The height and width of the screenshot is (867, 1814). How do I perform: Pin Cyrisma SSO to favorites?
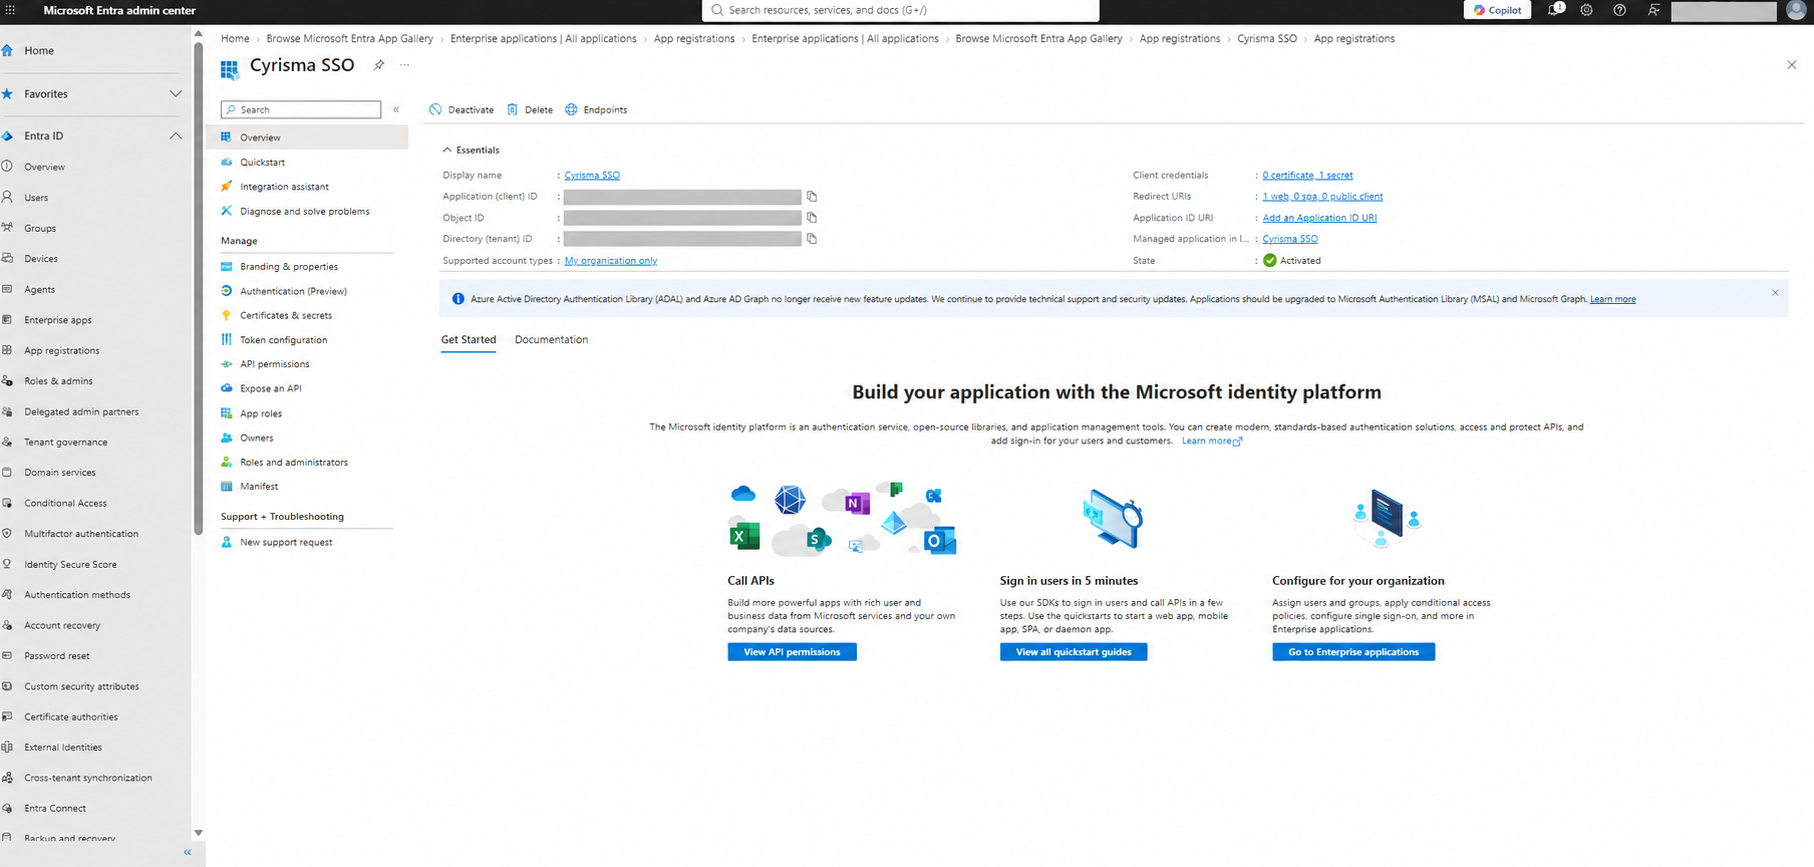pos(379,65)
